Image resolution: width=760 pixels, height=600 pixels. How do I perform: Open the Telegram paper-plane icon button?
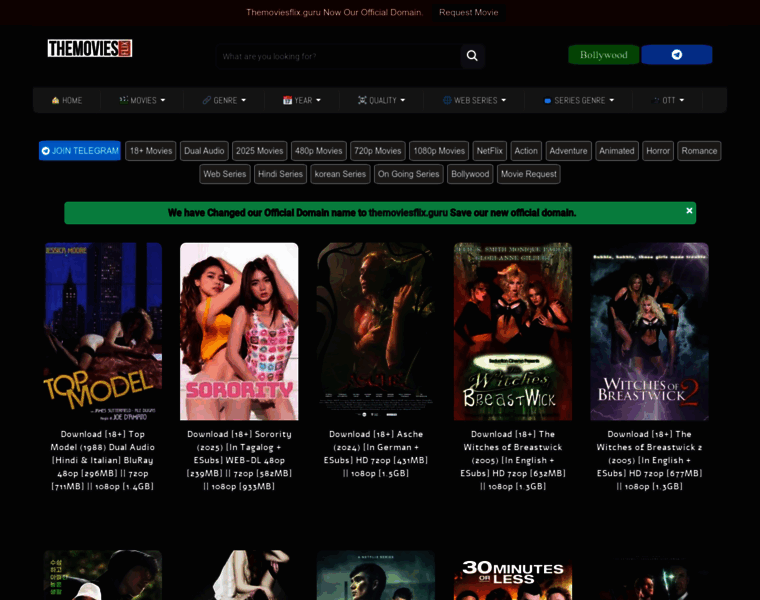tap(677, 55)
